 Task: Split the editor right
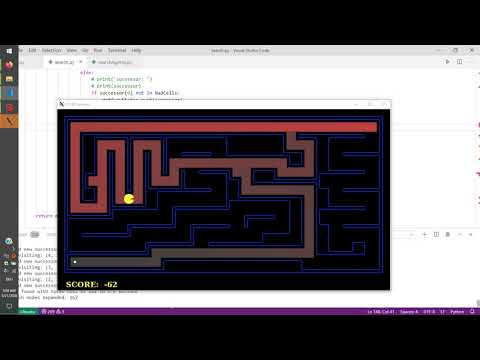pyautogui.click(x=459, y=62)
